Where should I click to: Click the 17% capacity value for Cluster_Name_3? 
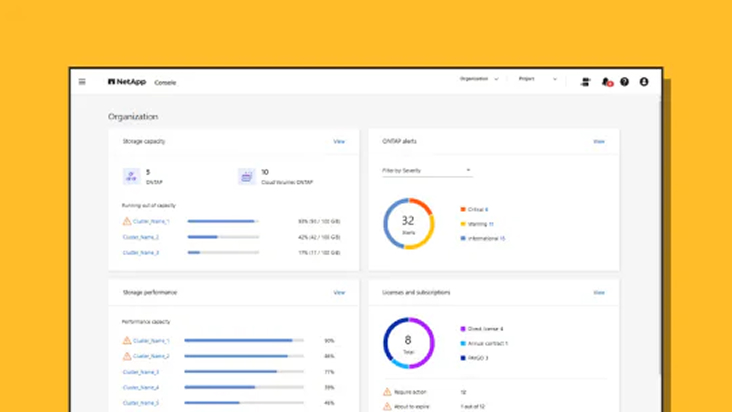click(319, 252)
